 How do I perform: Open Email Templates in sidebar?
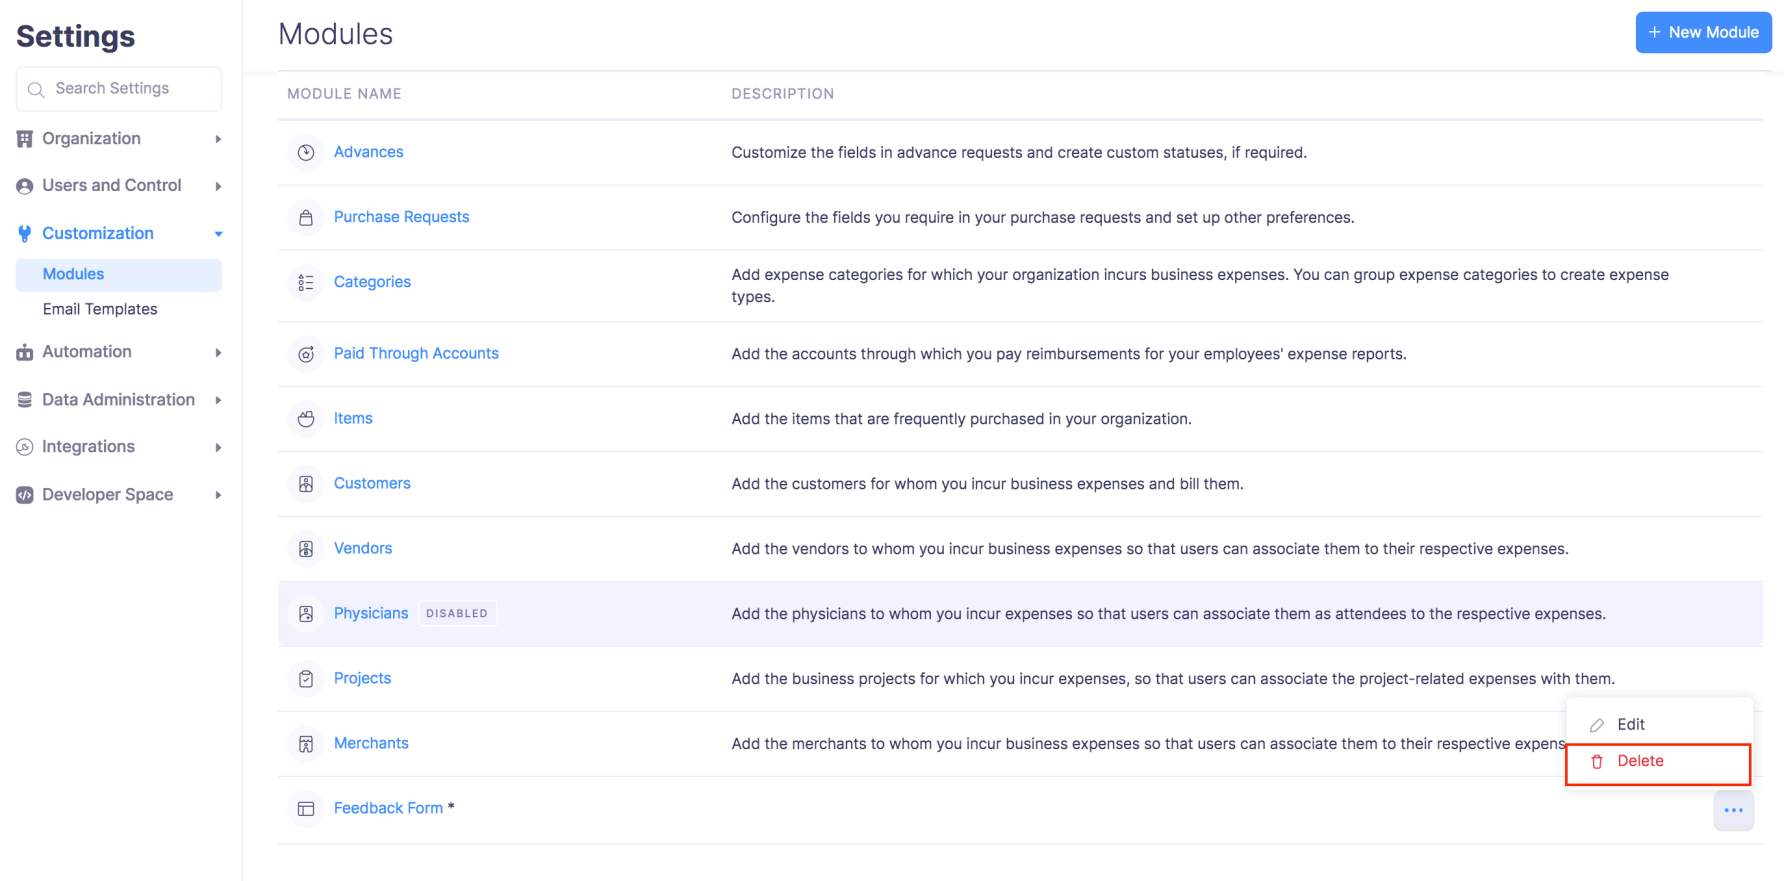pos(100,309)
